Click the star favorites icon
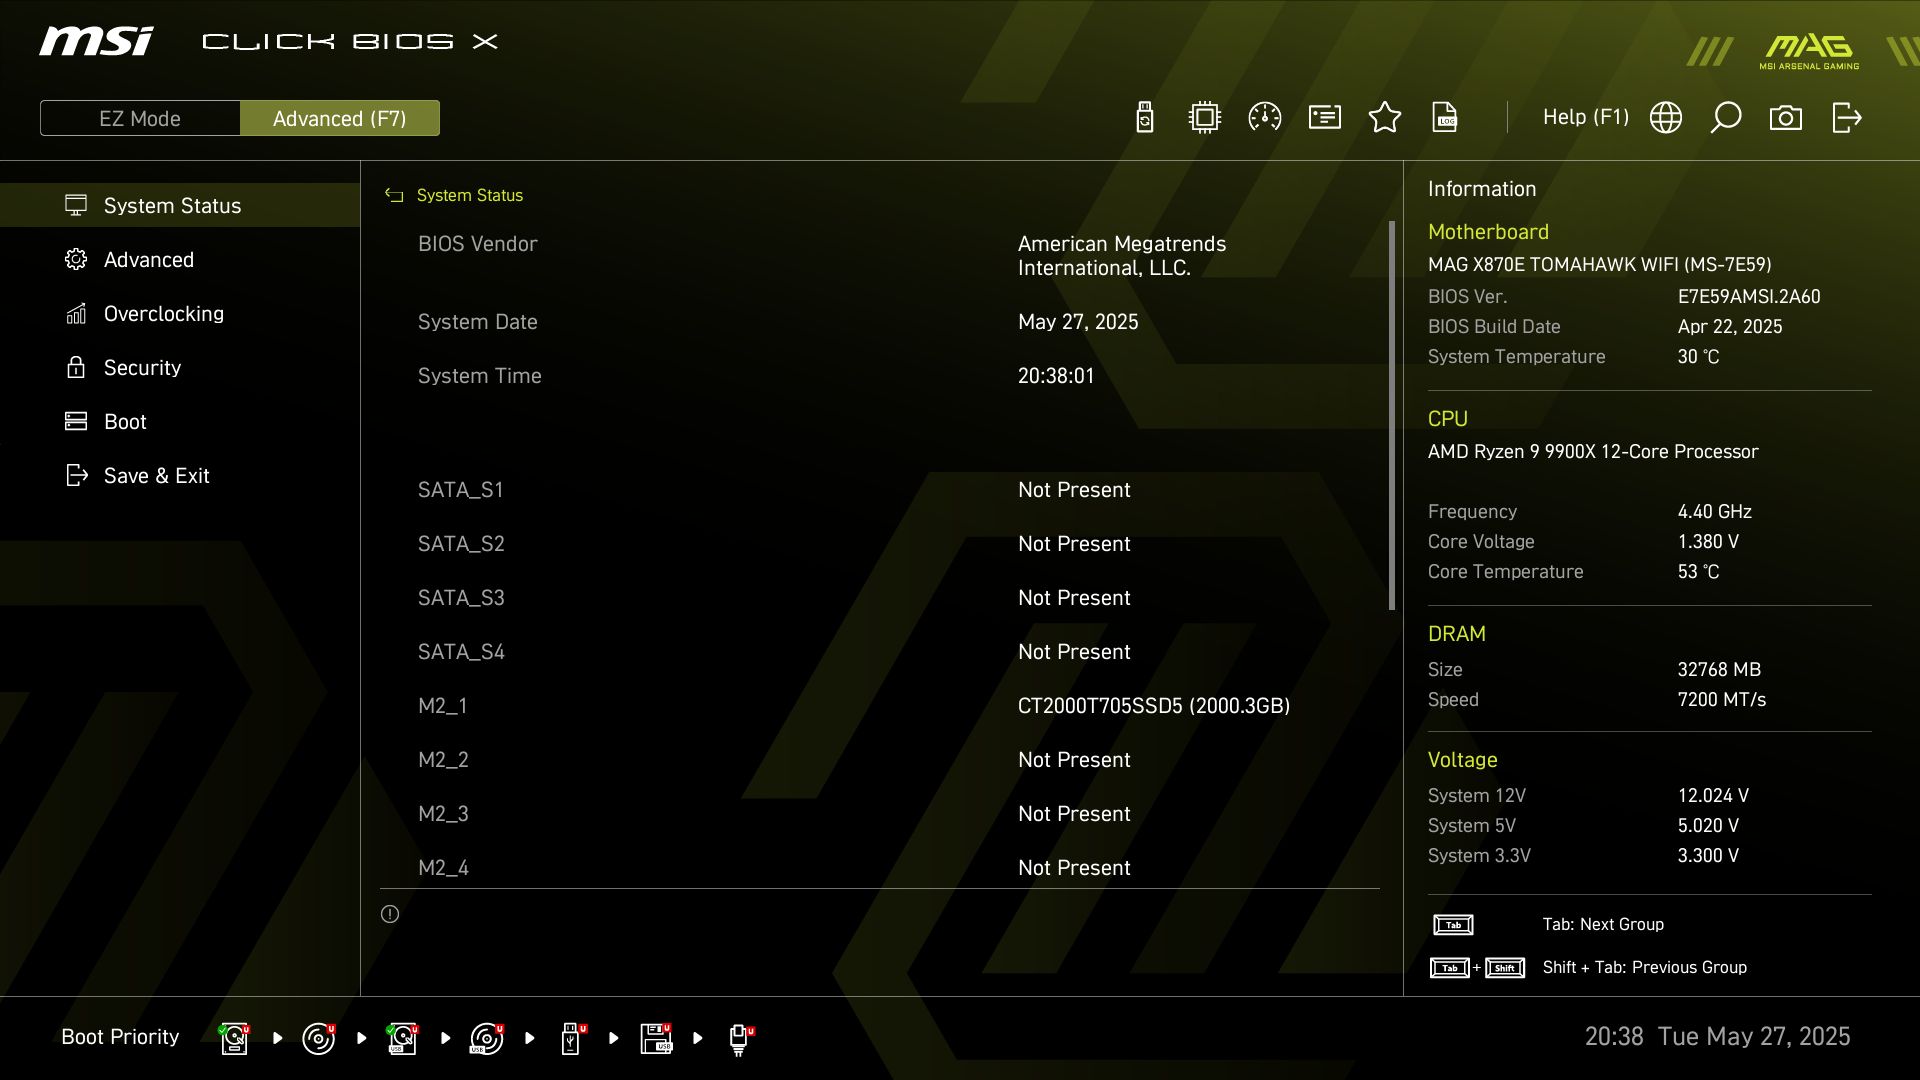Viewport: 1920px width, 1080px height. 1385,118
